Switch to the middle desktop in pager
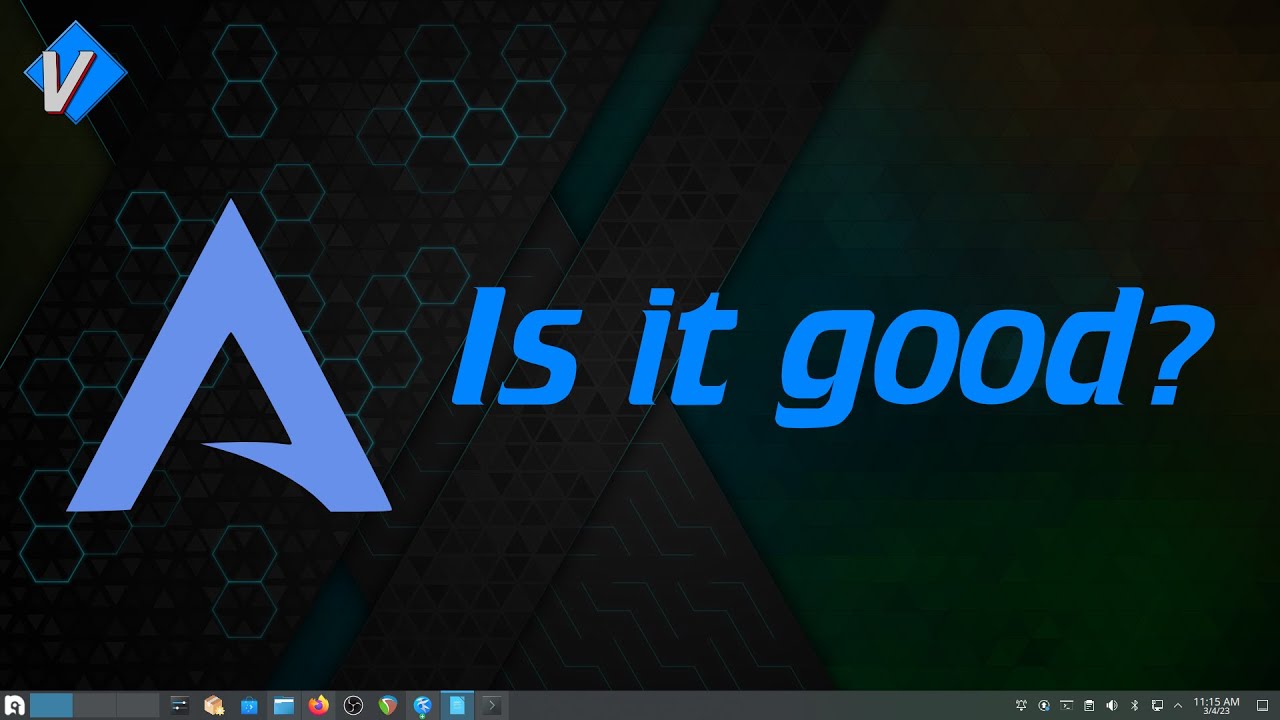This screenshot has height=720, width=1280. pos(95,706)
